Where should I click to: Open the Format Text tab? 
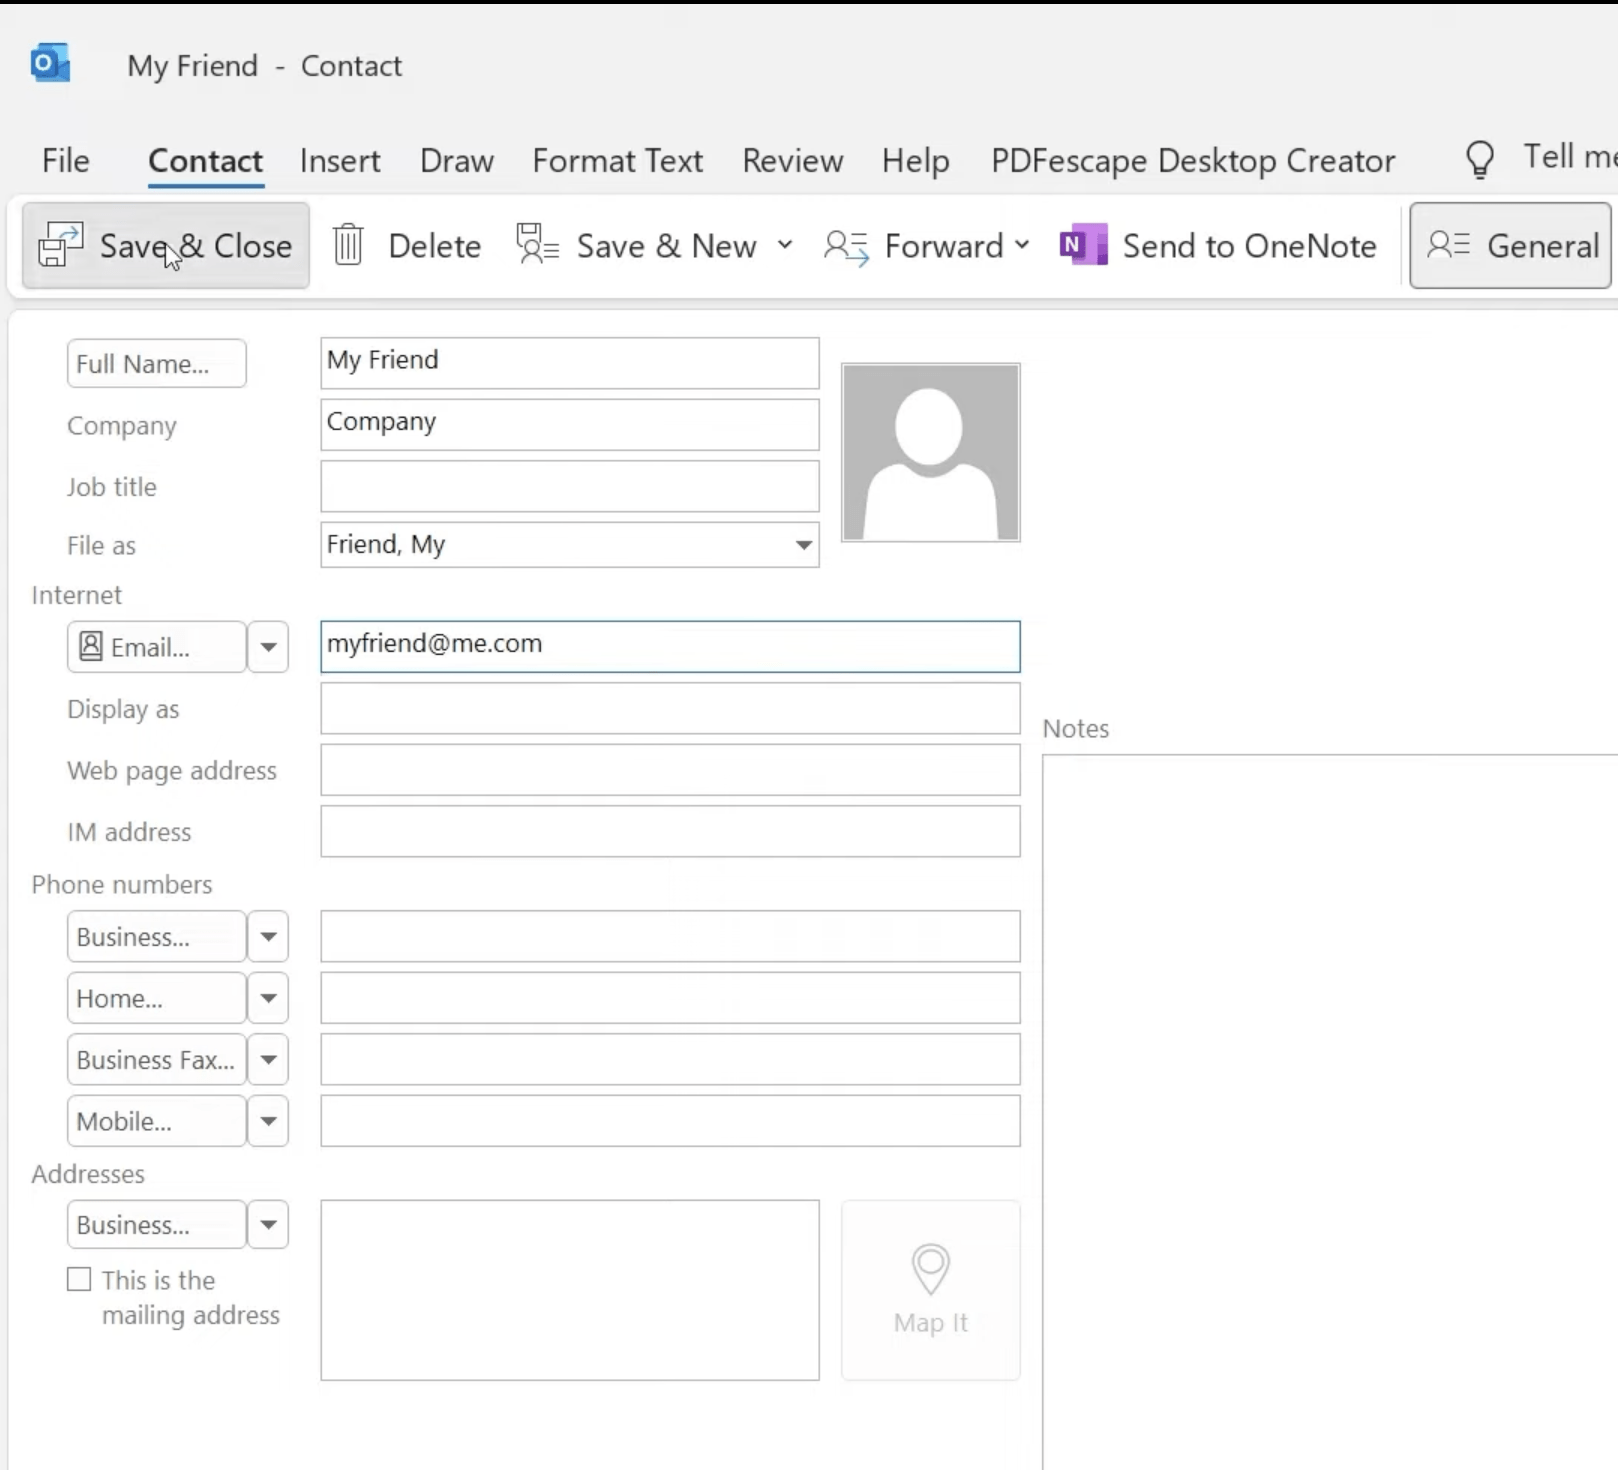618,161
